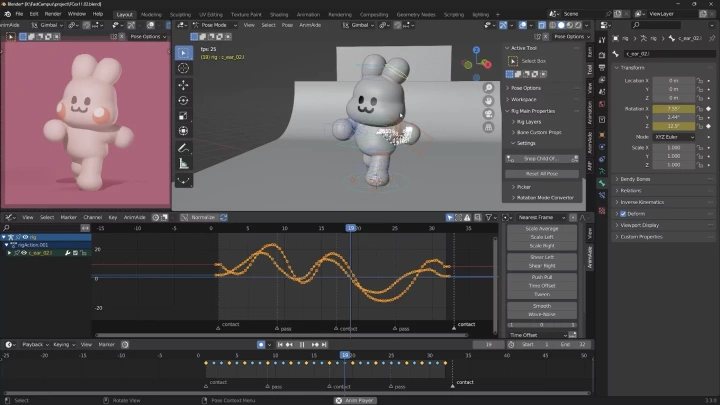Viewport: 720px width, 405px height.
Task: Click the End frame field in timeline
Action: click(573, 344)
